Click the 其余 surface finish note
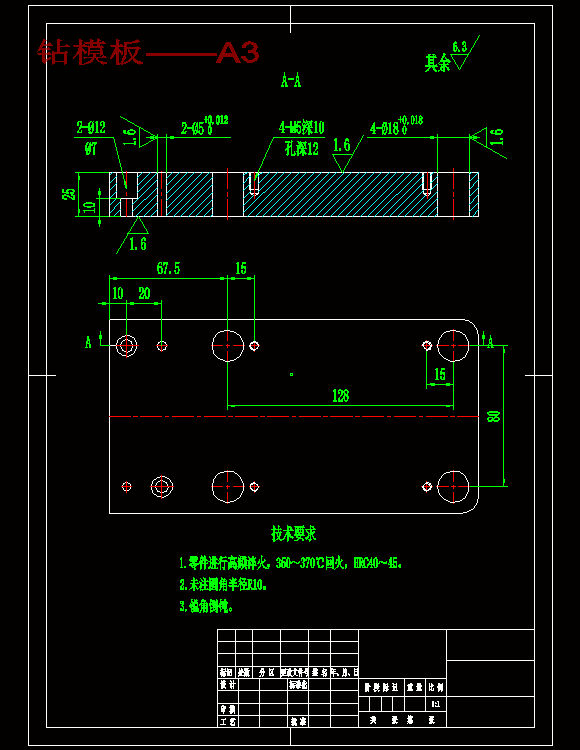The width and height of the screenshot is (580, 750). click(x=438, y=63)
